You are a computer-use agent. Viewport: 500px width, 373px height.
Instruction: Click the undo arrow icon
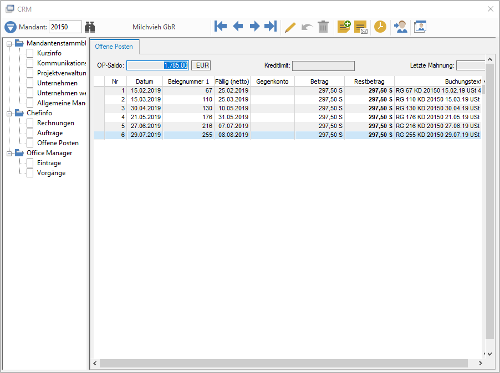pos(307,27)
